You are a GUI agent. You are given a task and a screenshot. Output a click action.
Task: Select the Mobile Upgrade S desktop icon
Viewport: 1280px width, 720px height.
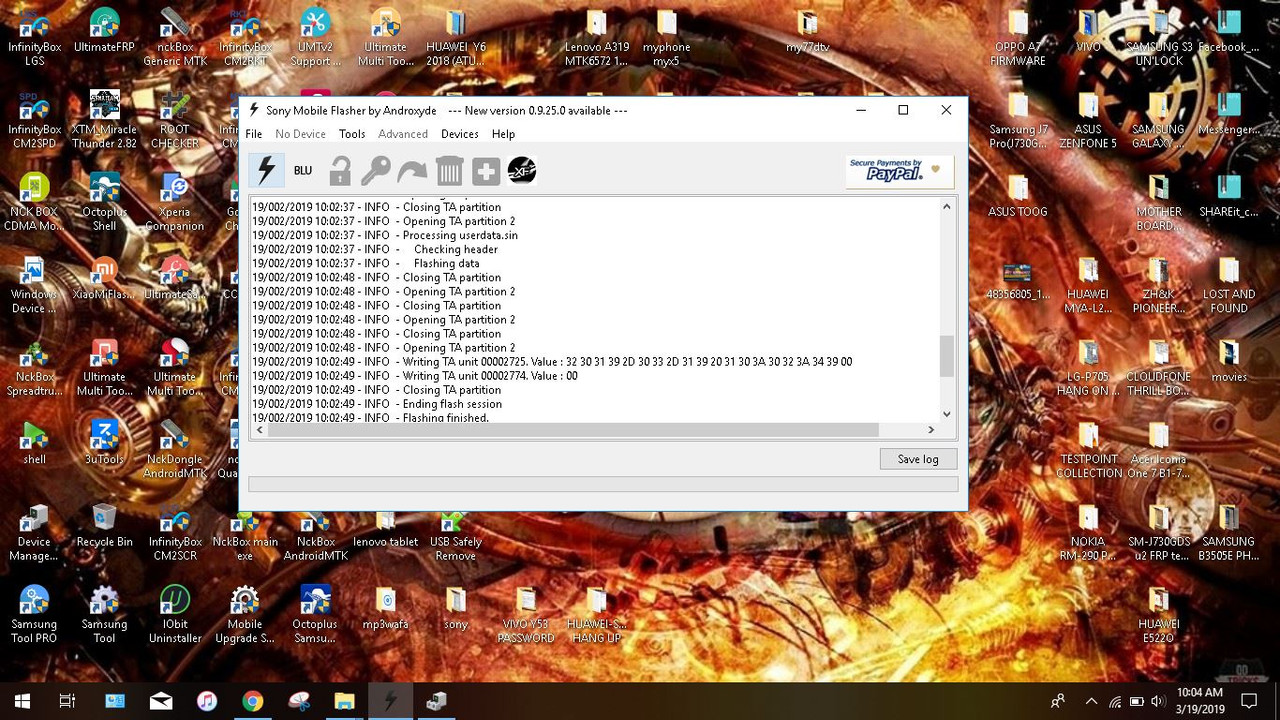pos(245,614)
